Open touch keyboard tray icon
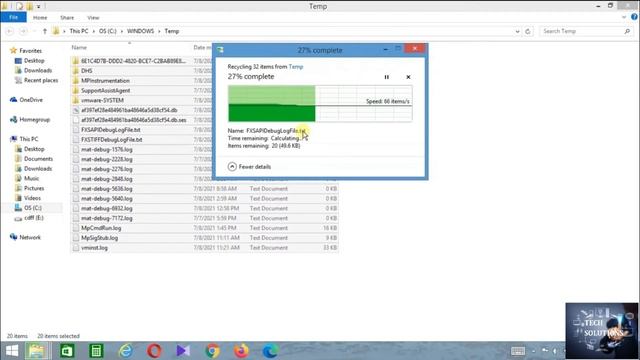Viewport: 640px width, 360px height. pyautogui.click(x=518, y=351)
